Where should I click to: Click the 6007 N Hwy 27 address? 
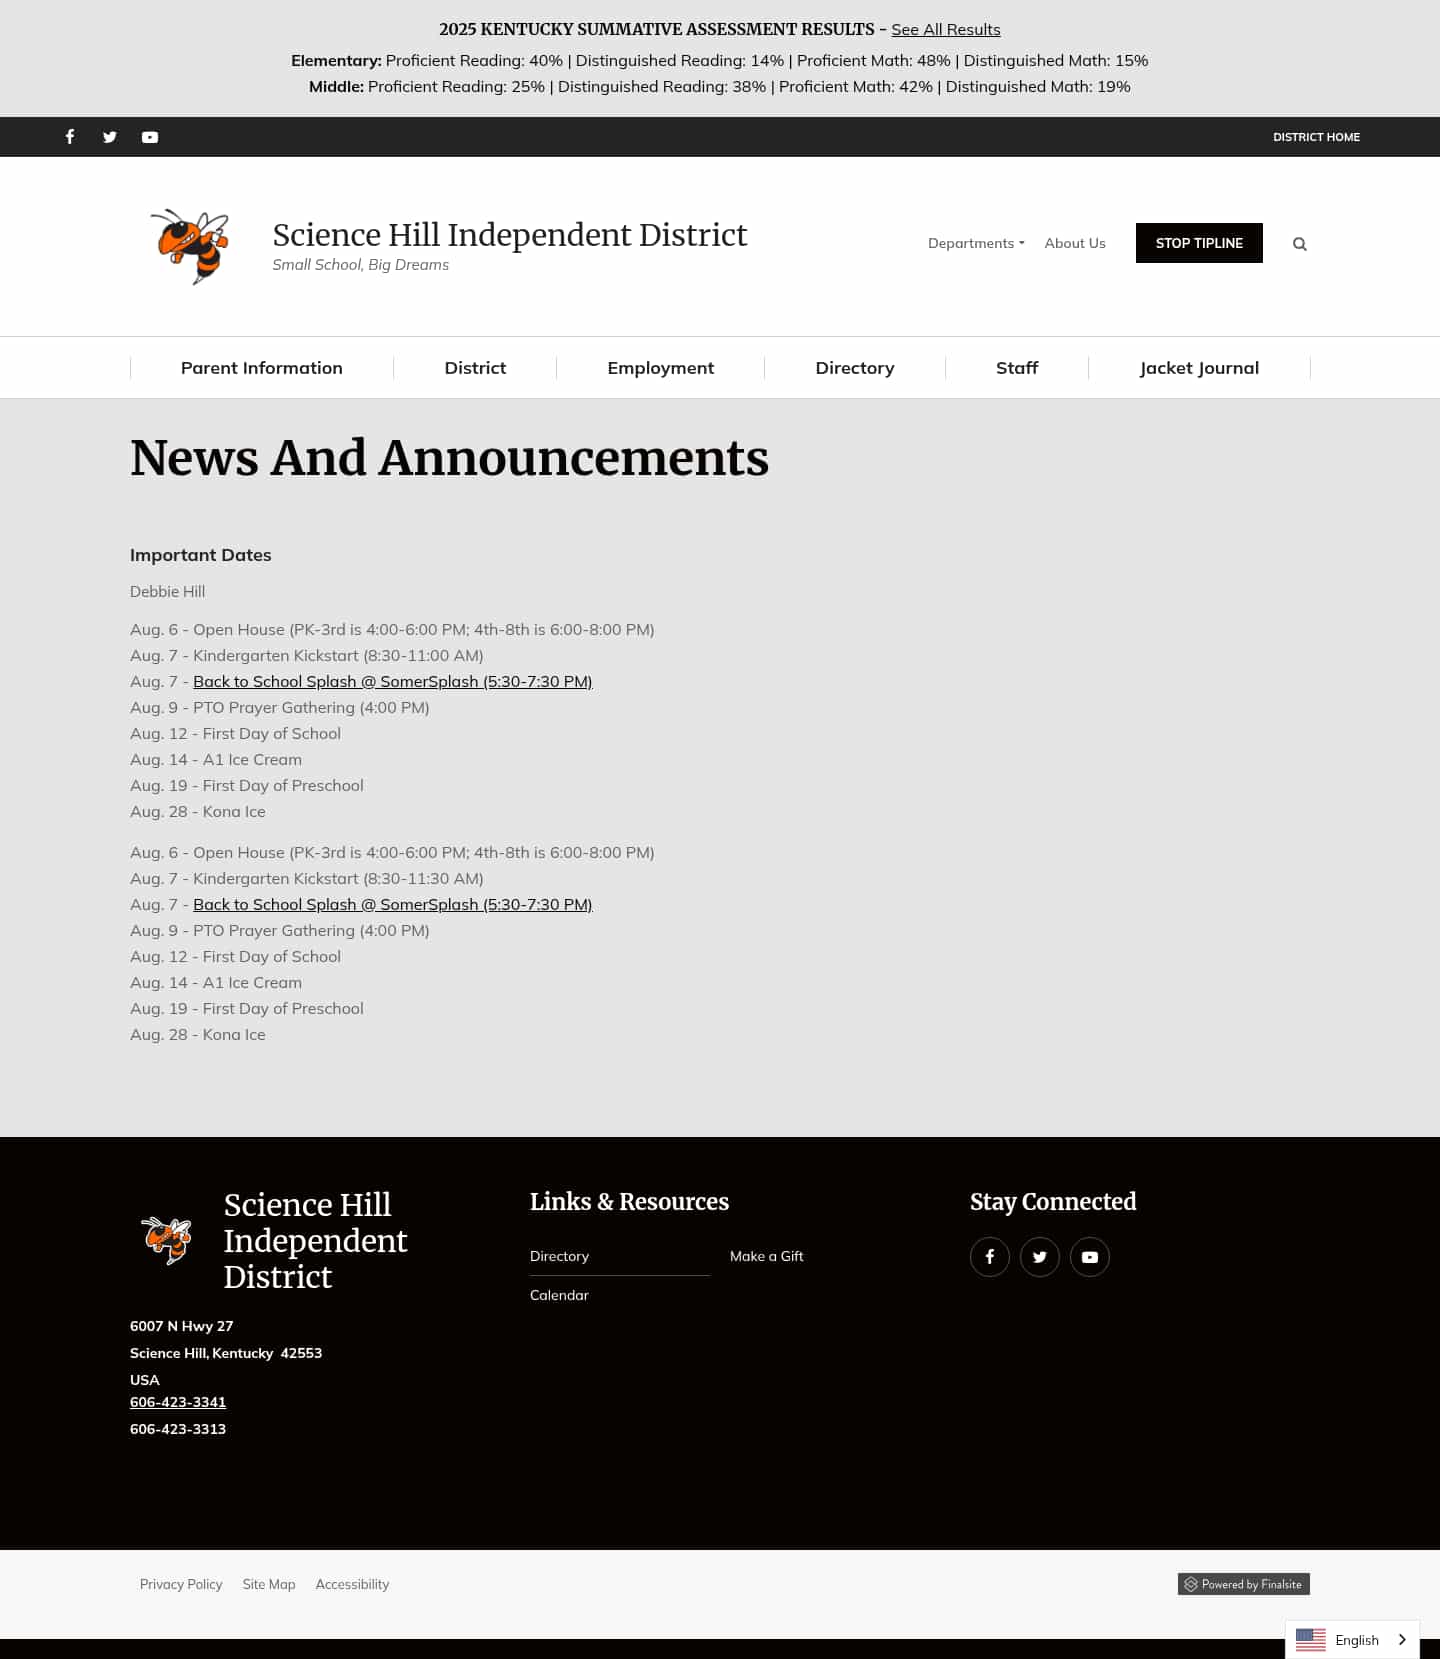(181, 1326)
